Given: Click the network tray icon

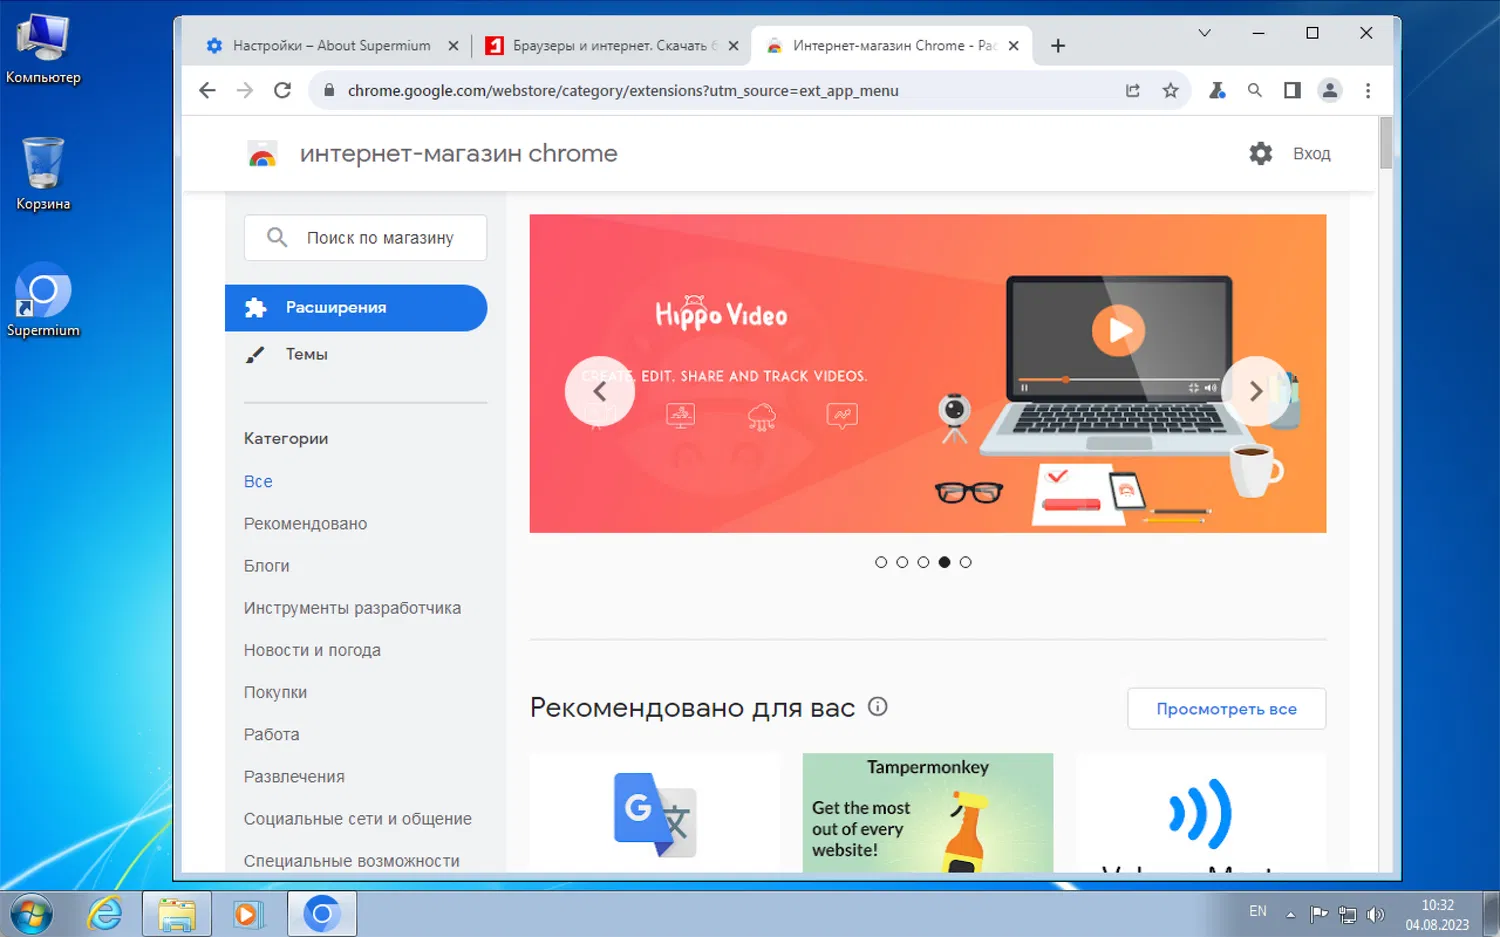Looking at the screenshot, I should coord(1348,914).
